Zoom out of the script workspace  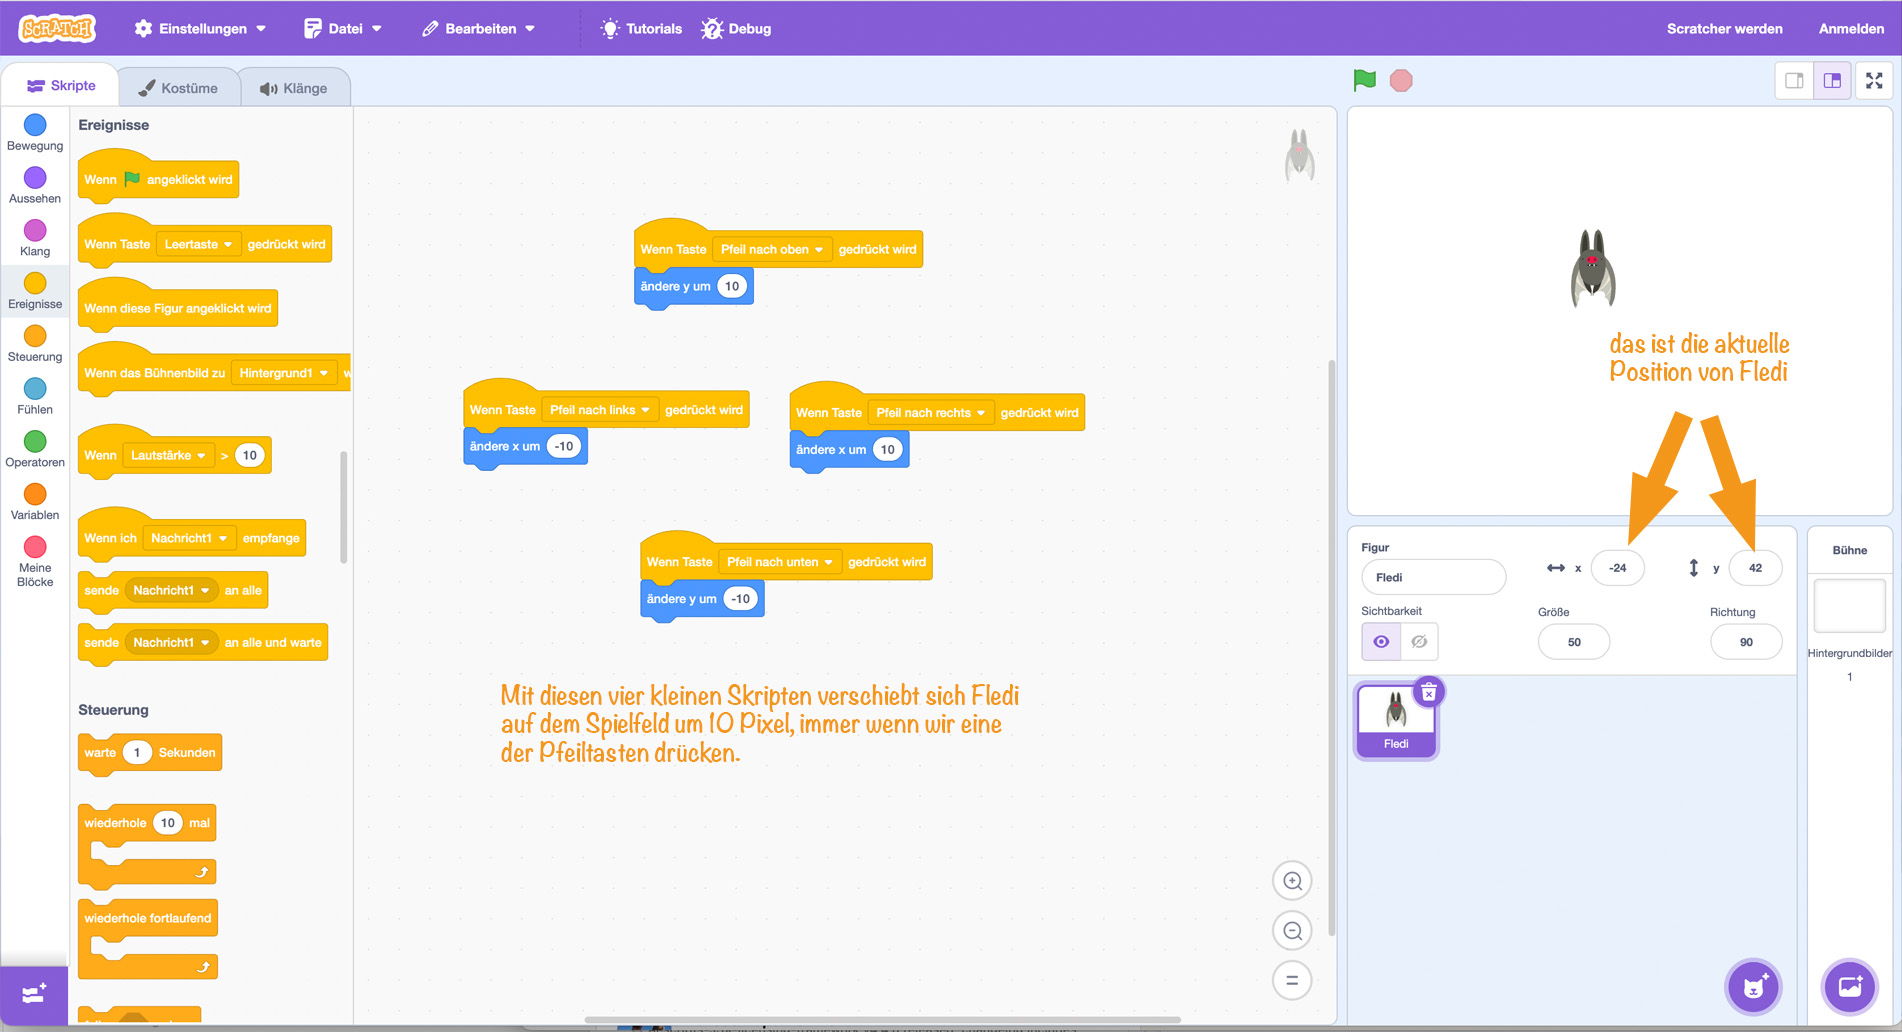(1292, 931)
